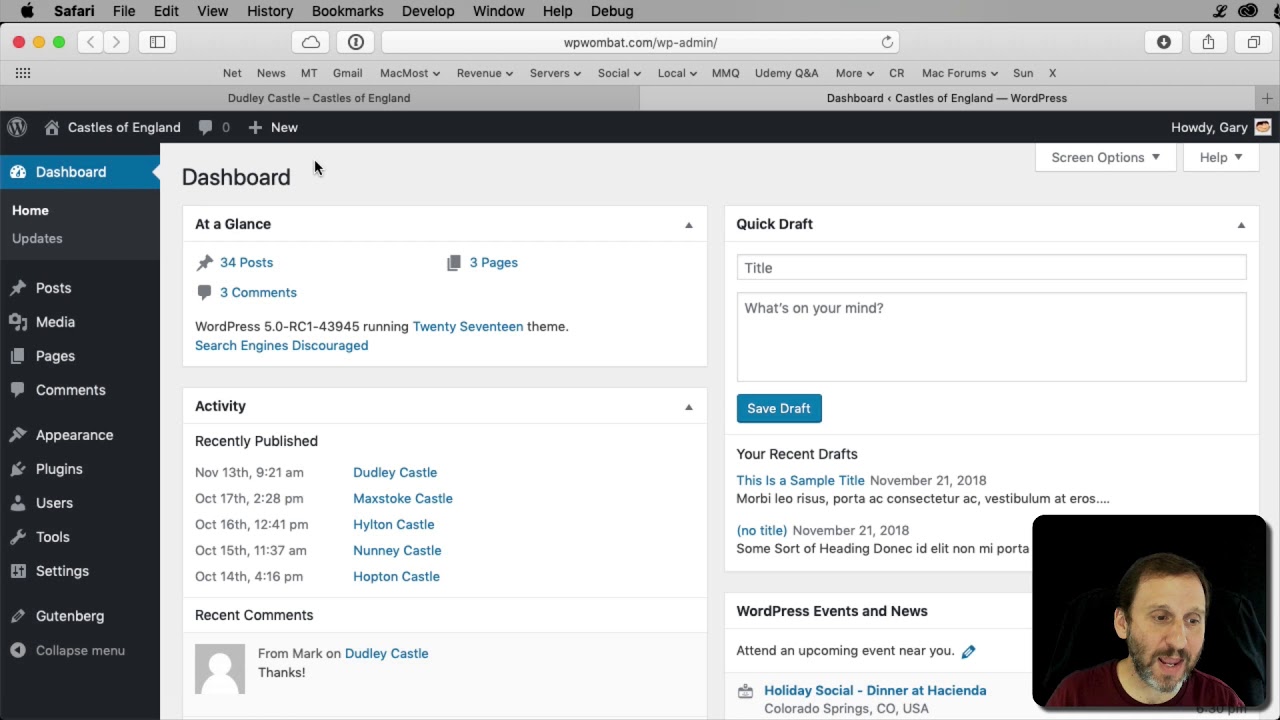Click the iCloud tabs icon in toolbar
1280x720 pixels.
(x=311, y=42)
